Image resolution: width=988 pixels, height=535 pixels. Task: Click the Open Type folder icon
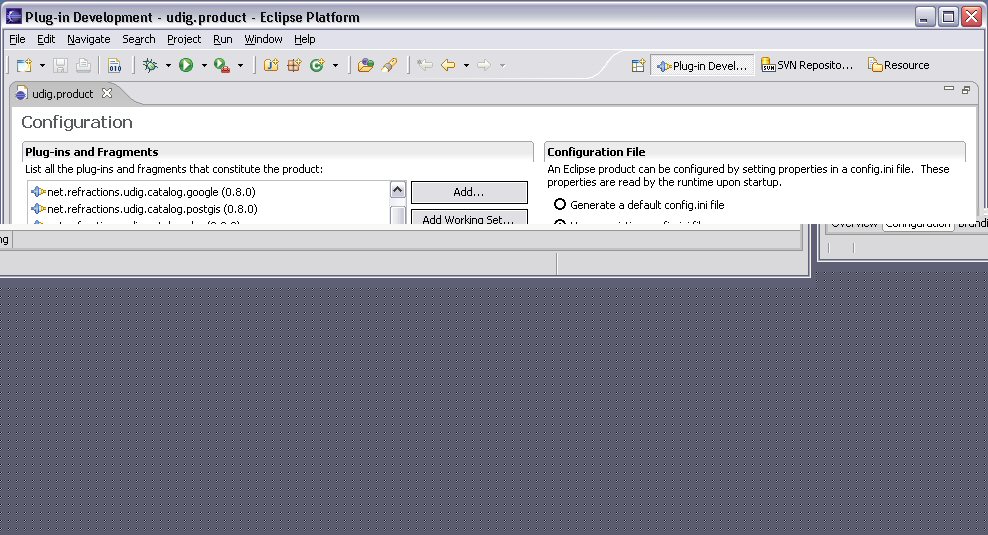click(x=365, y=65)
